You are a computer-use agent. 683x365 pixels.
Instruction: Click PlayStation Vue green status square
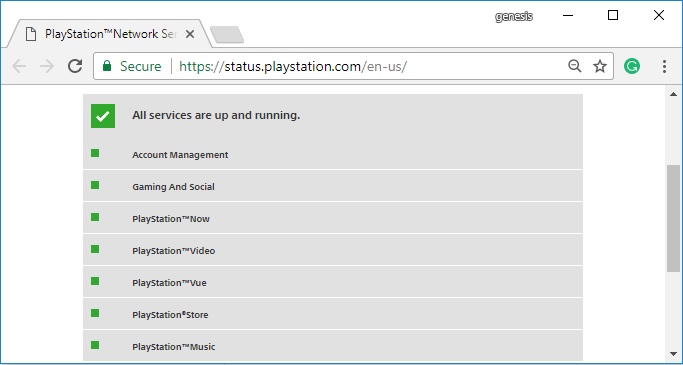[95, 281]
